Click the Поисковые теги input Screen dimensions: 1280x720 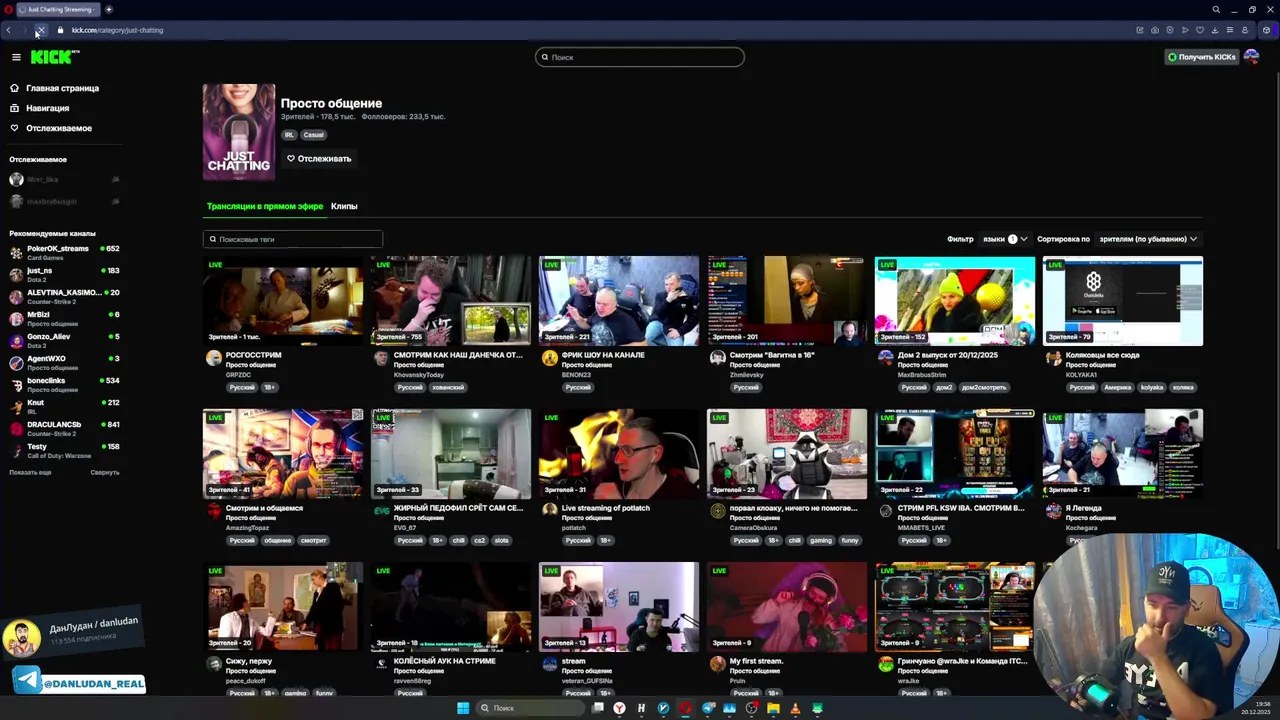point(293,239)
